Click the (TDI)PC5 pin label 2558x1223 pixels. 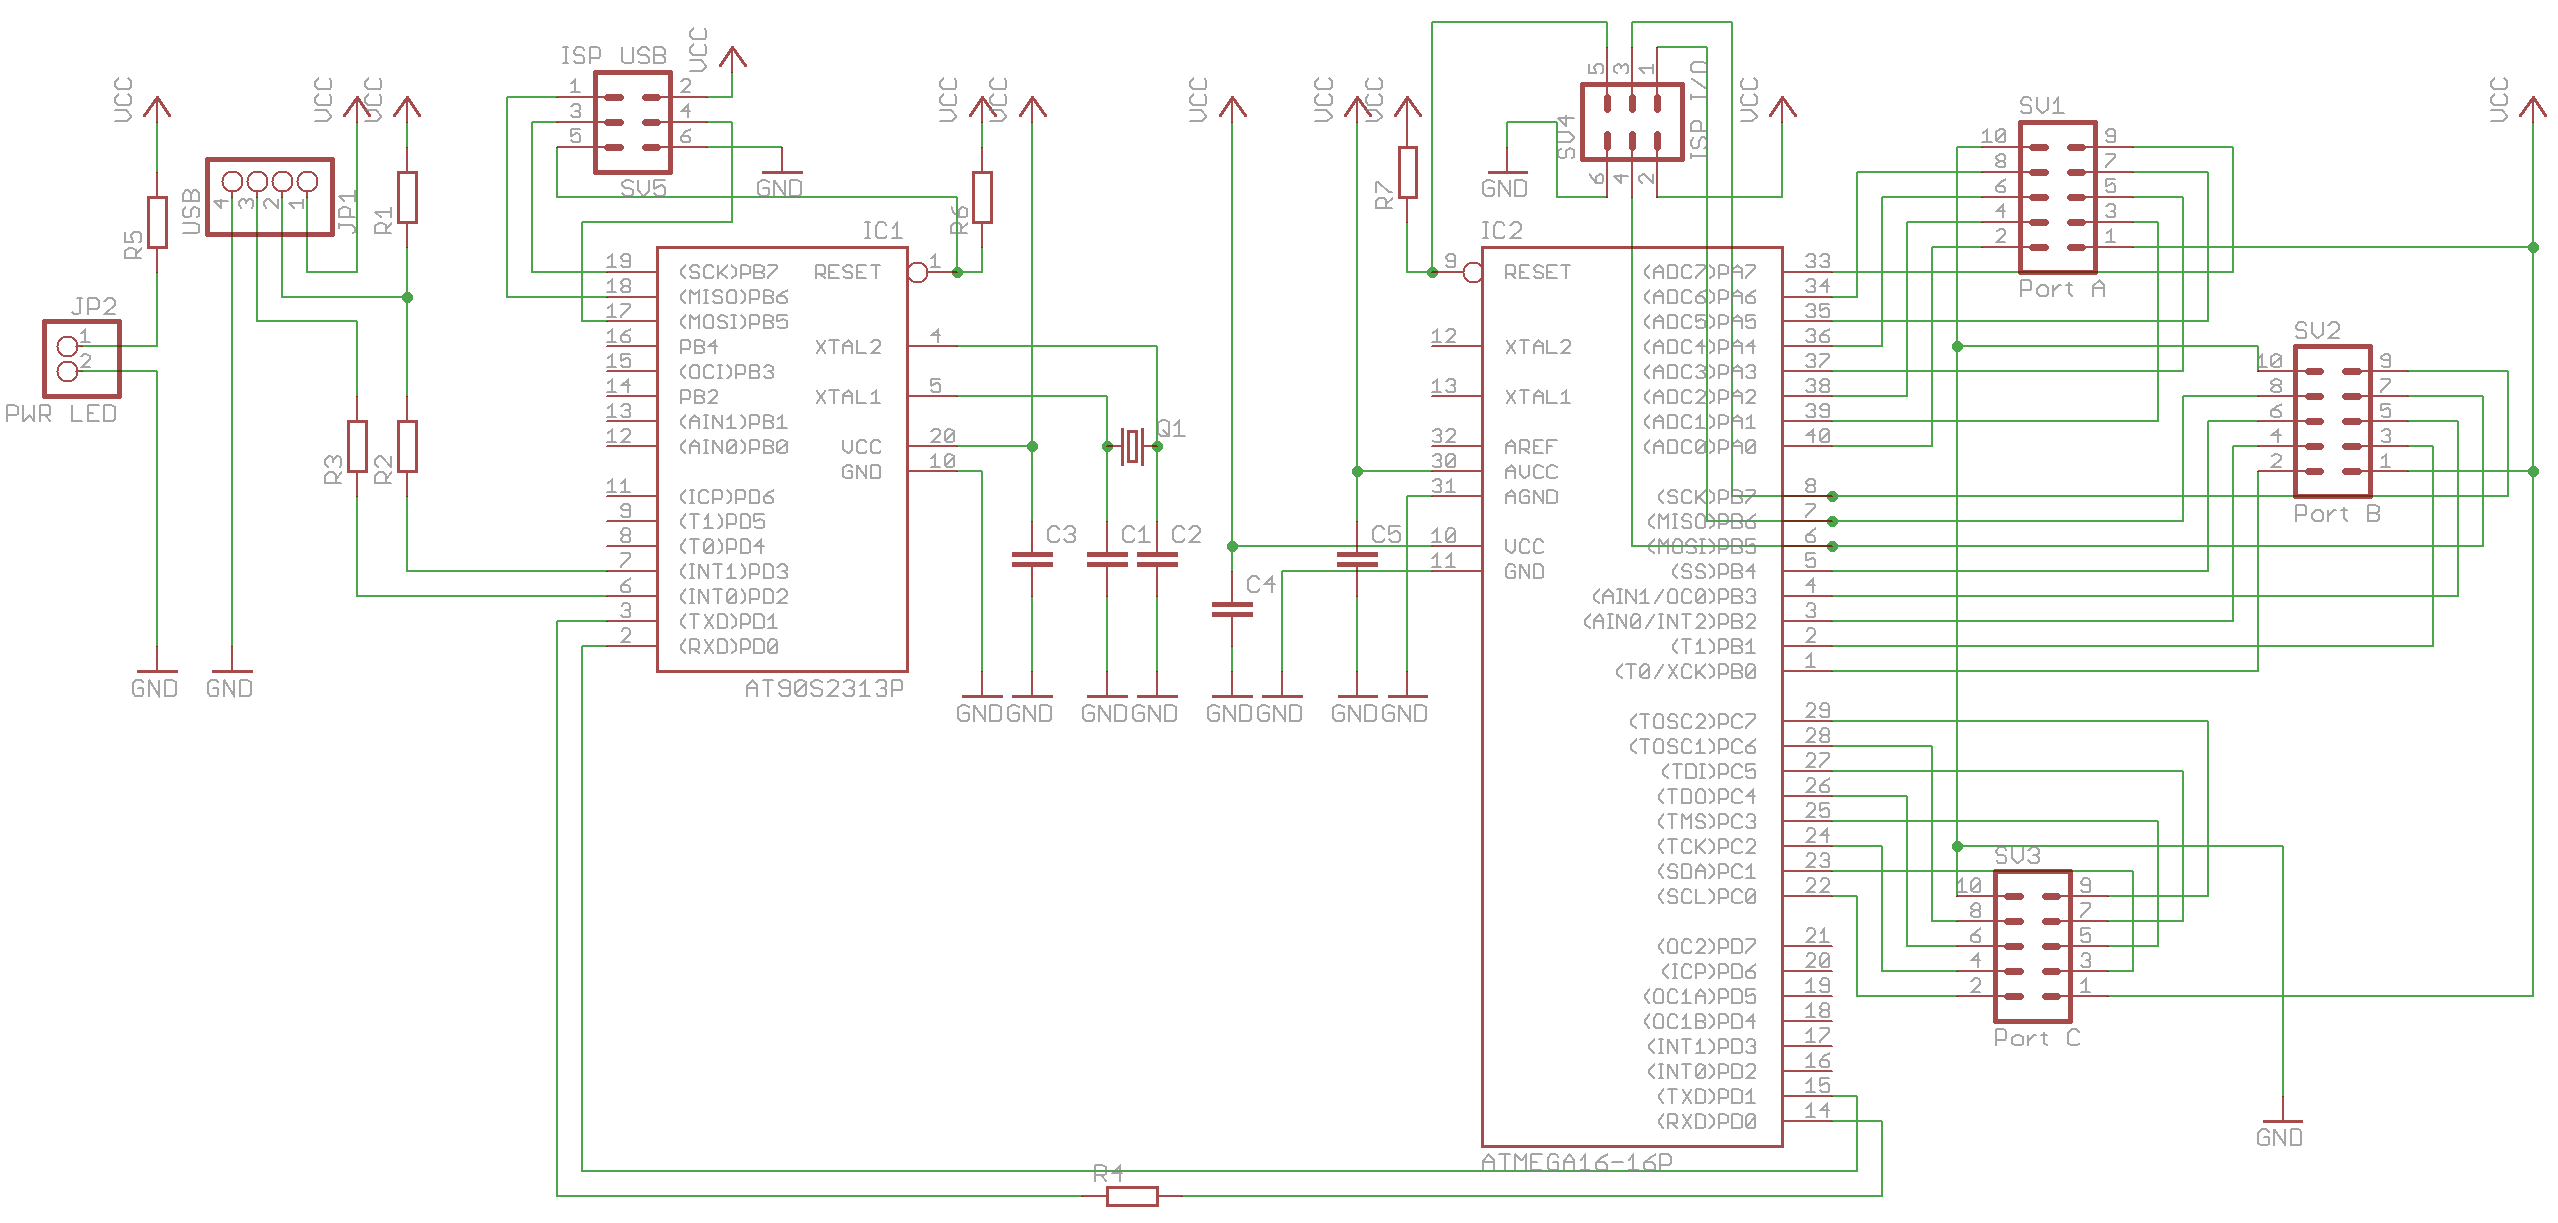[1709, 772]
